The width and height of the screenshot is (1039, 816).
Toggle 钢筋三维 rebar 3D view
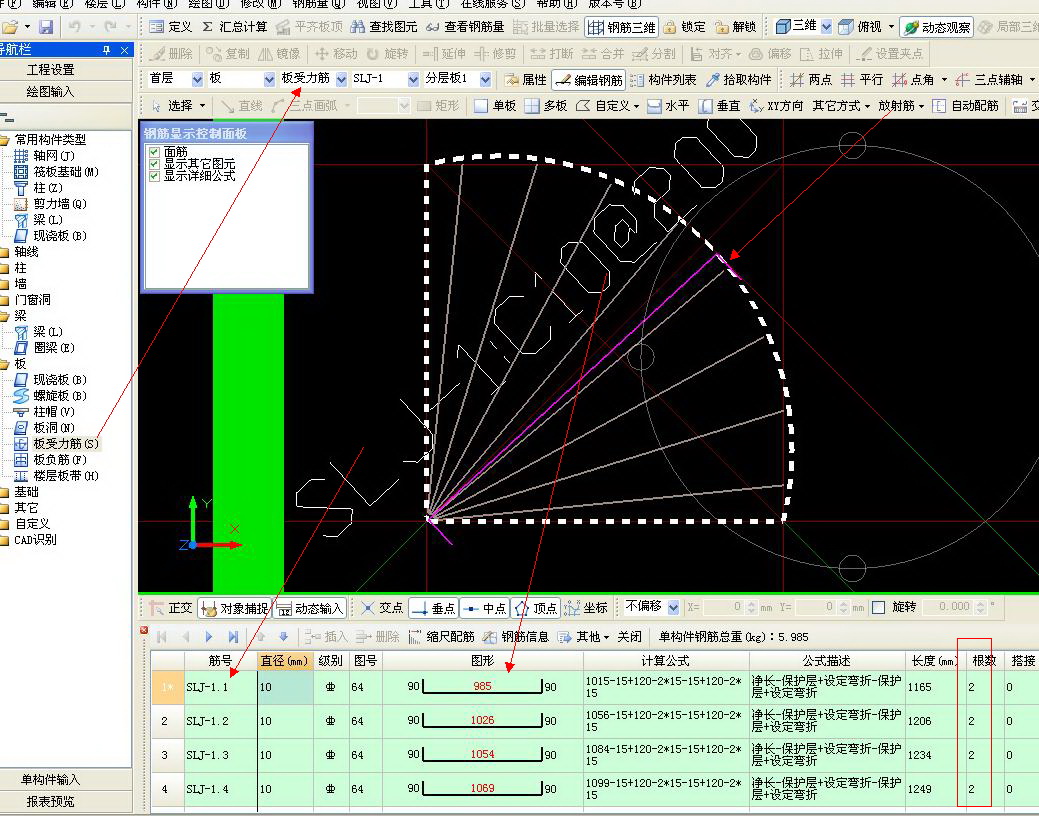pos(621,27)
